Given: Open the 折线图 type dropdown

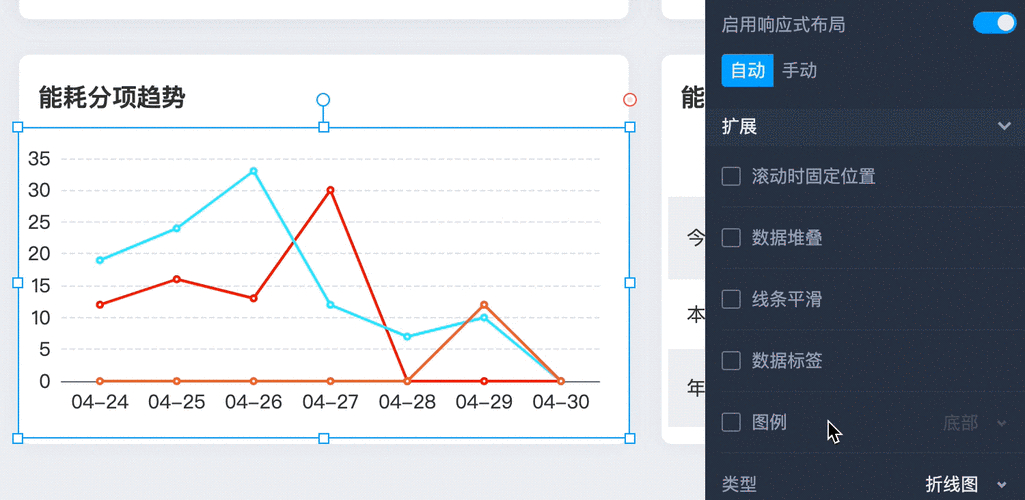Looking at the screenshot, I should point(964,485).
